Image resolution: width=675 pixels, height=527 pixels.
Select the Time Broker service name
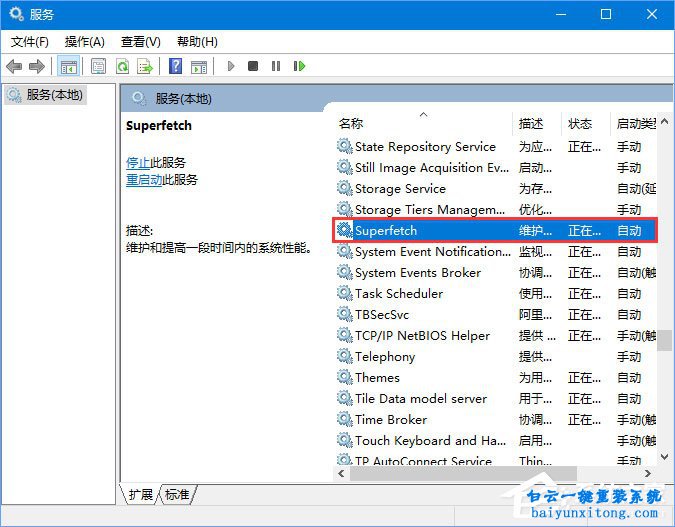(x=391, y=419)
